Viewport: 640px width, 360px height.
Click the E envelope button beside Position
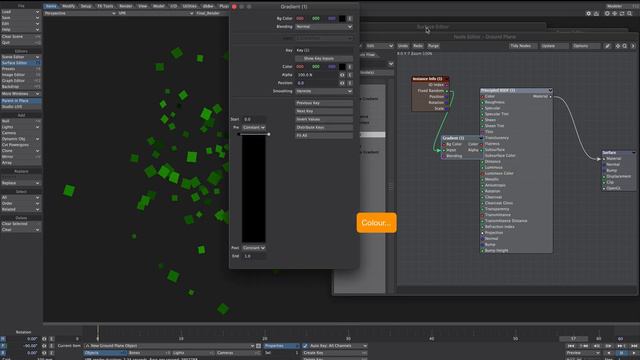350,83
